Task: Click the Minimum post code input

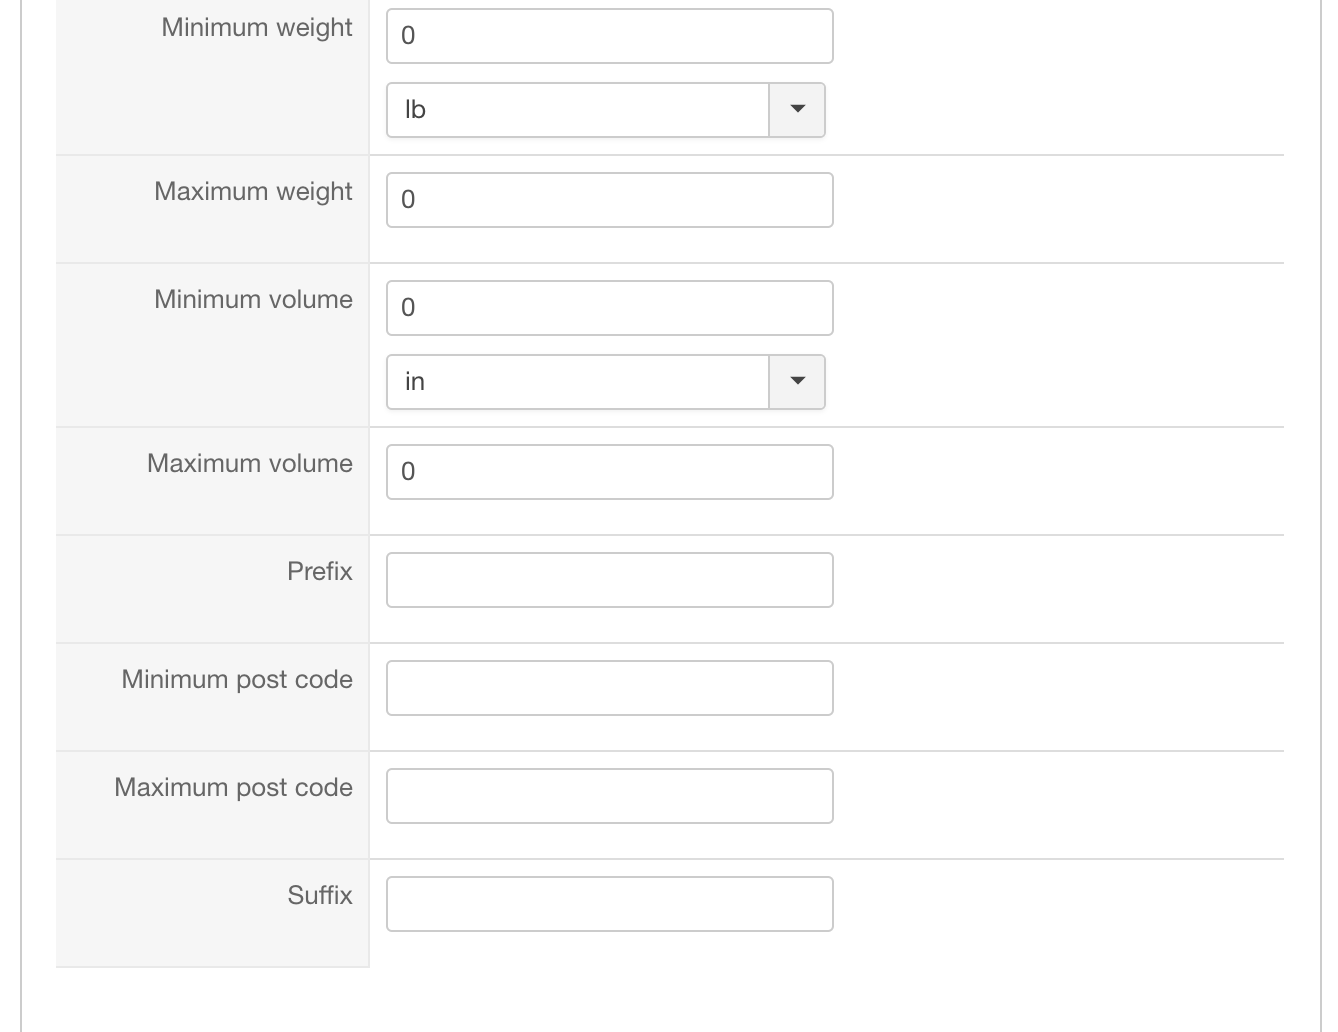Action: pyautogui.click(x=609, y=688)
